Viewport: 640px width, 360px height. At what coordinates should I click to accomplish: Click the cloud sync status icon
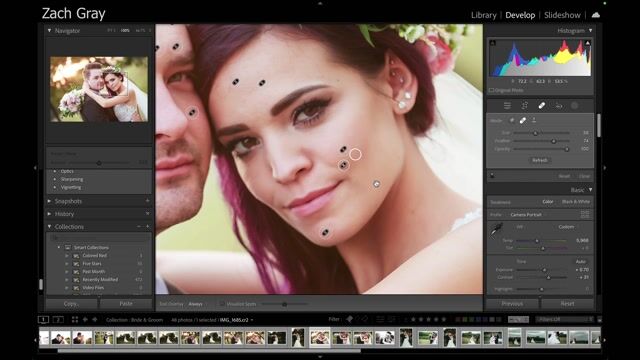tap(596, 15)
